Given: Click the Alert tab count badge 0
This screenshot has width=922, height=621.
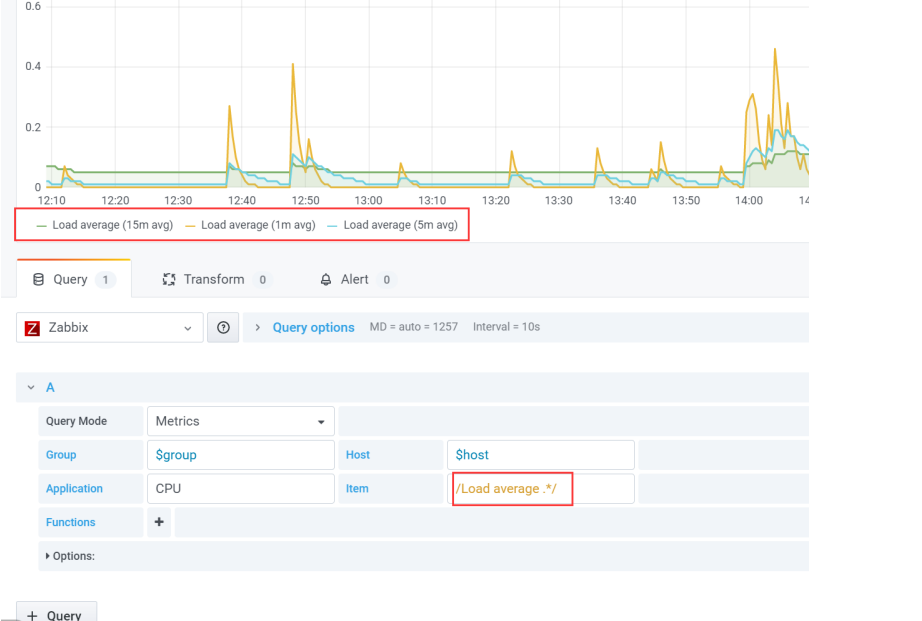Looking at the screenshot, I should [386, 280].
